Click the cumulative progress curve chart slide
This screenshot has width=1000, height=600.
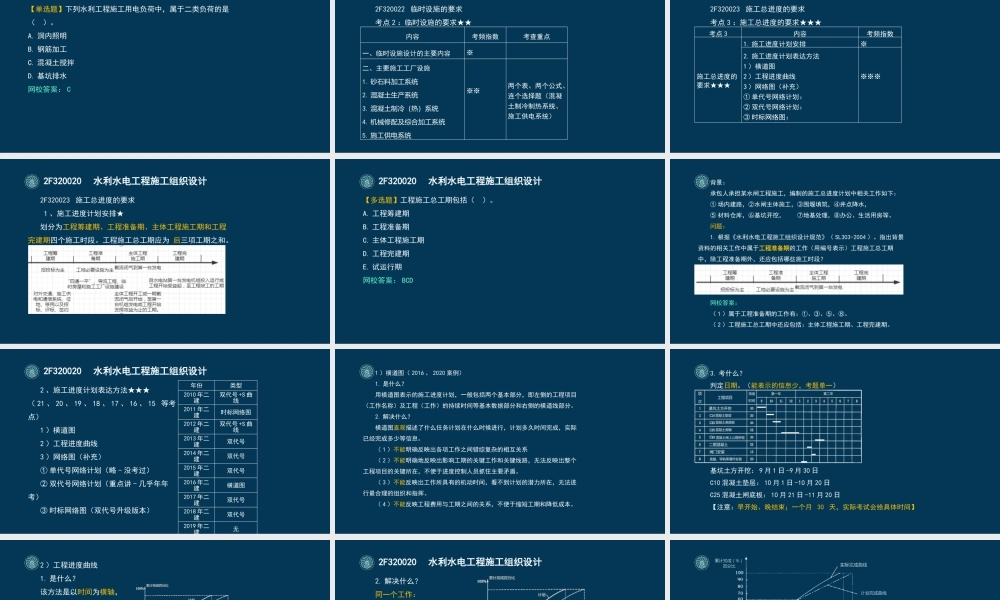click(834, 576)
